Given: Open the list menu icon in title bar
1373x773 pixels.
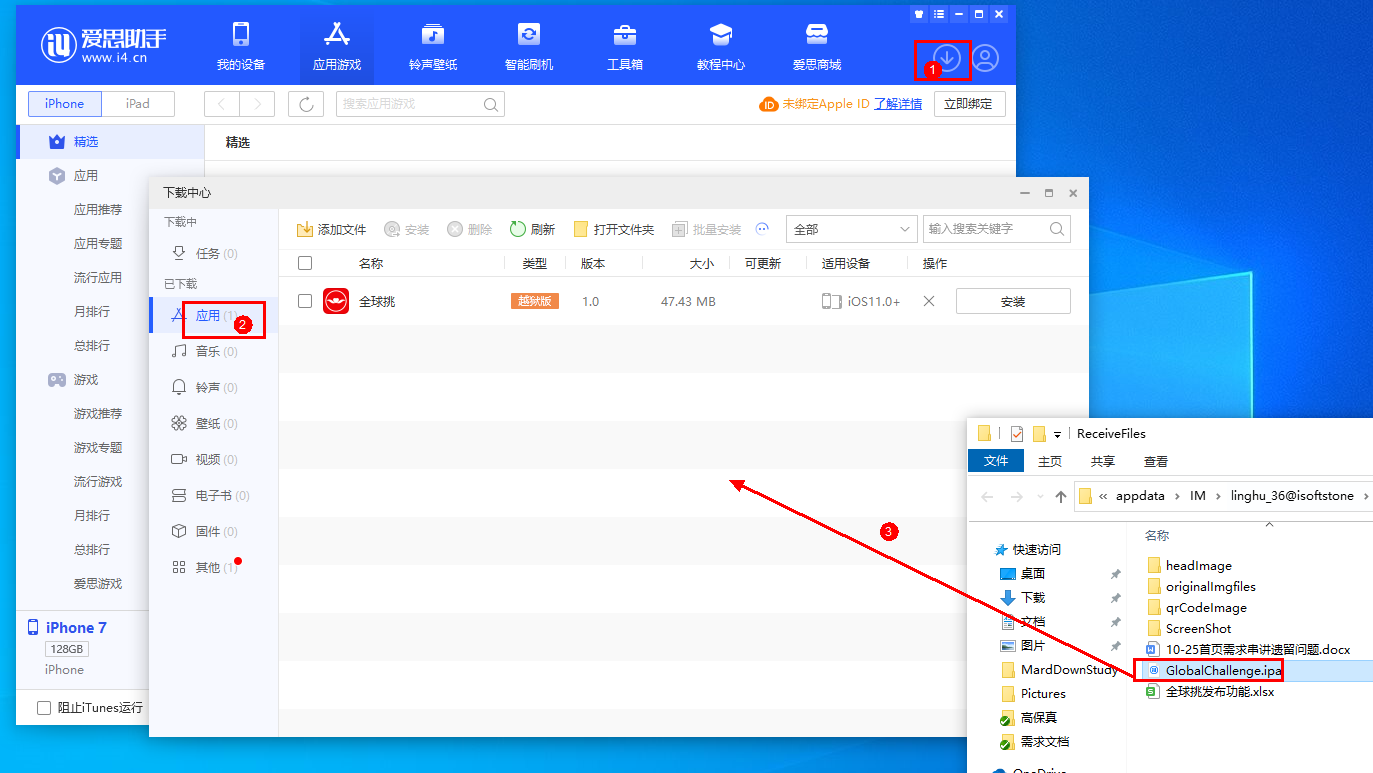Looking at the screenshot, I should pyautogui.click(x=939, y=14).
